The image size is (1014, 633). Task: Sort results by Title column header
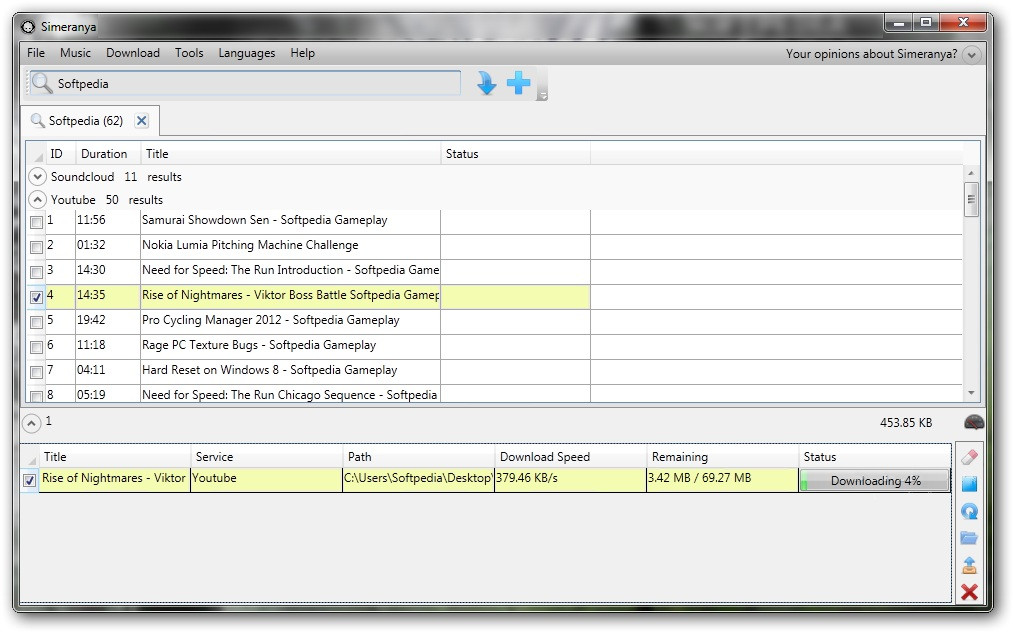290,154
